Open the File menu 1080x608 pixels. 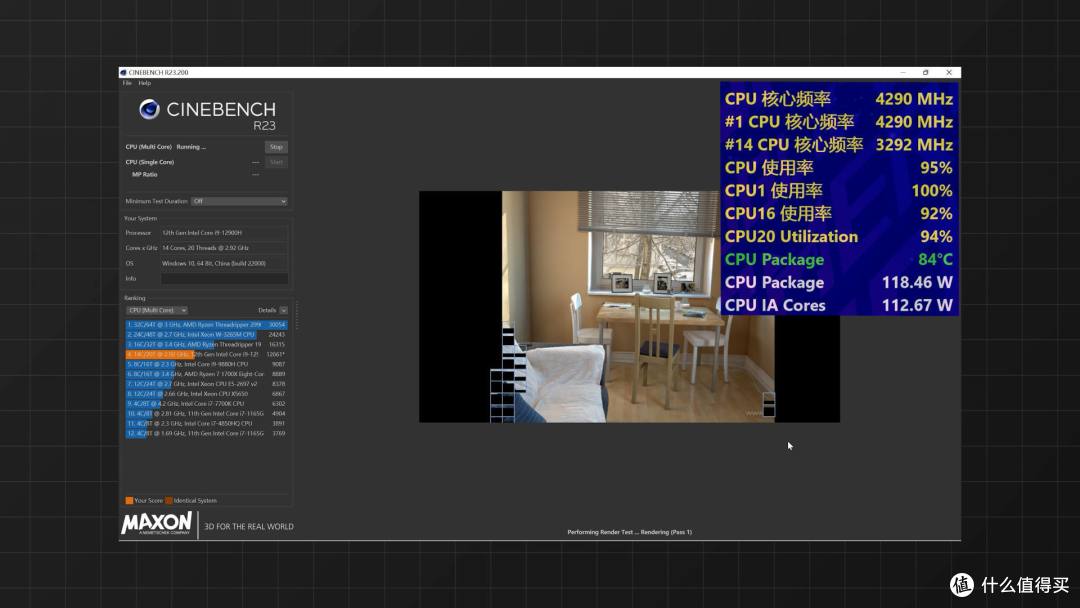(127, 83)
